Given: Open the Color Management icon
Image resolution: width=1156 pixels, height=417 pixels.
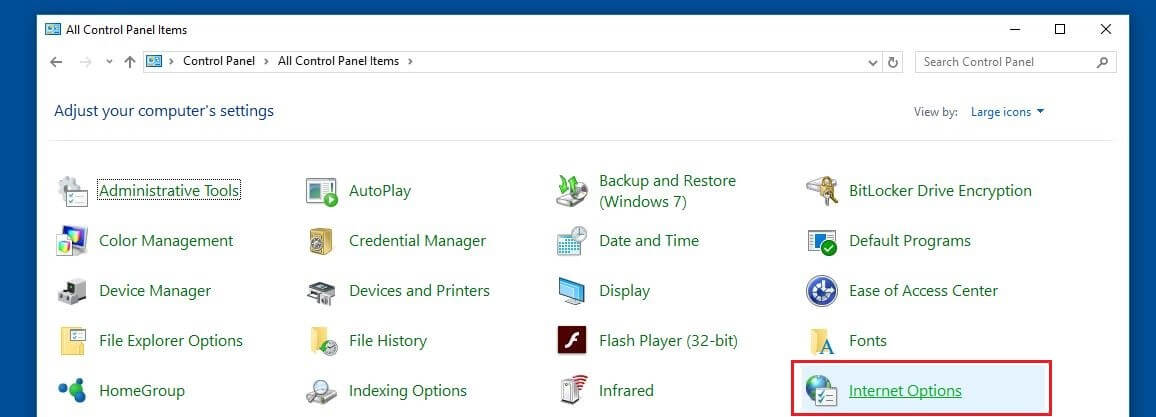Looking at the screenshot, I should (74, 241).
